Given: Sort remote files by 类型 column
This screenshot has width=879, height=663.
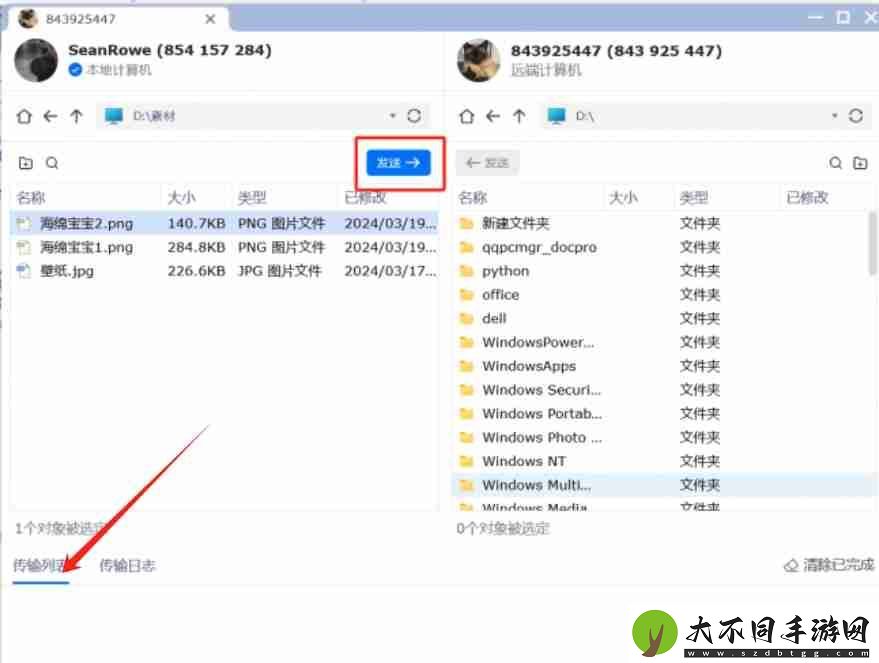Looking at the screenshot, I should 694,197.
